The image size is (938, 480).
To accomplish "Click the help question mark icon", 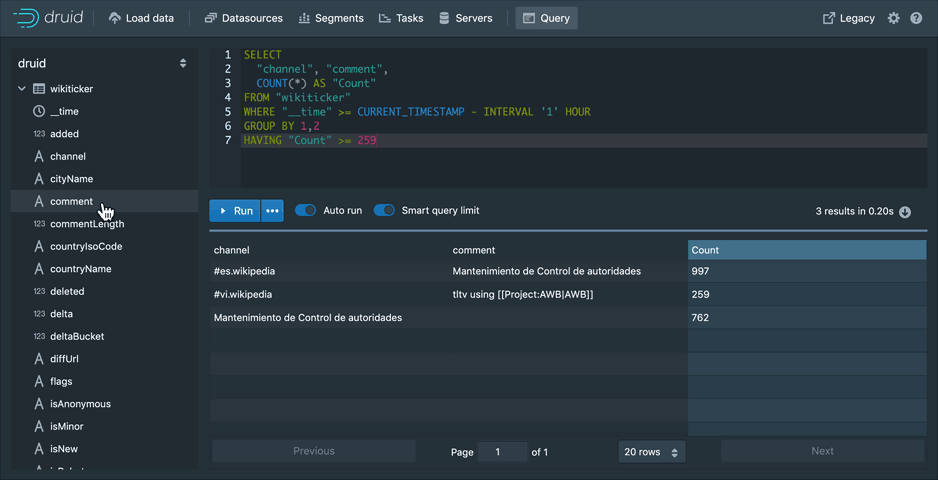I will (x=916, y=18).
